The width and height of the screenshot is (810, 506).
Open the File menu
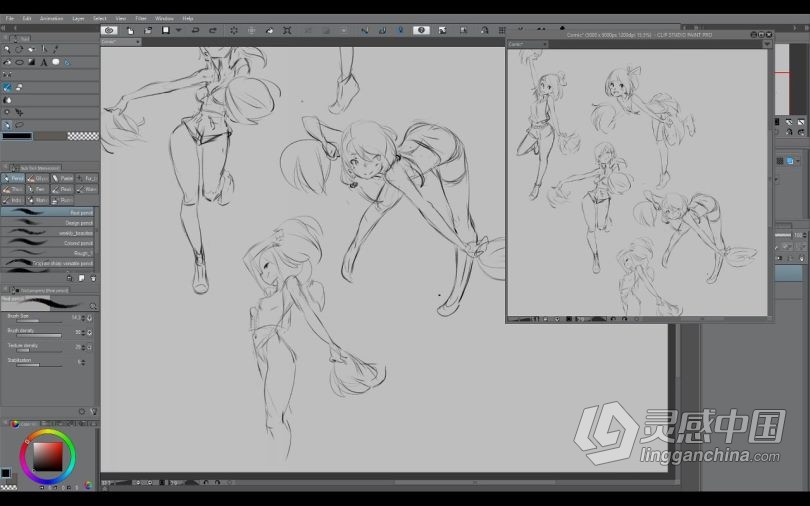click(10, 19)
